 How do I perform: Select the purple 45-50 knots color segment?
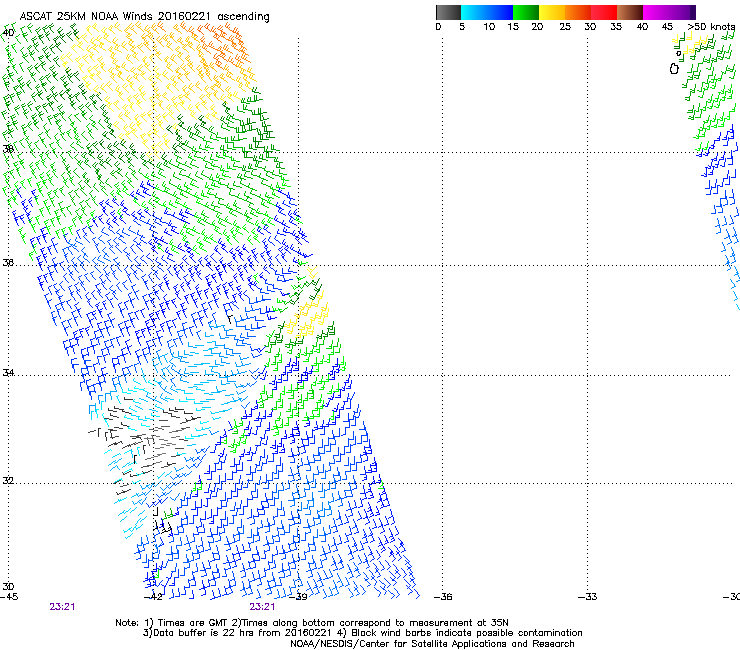pyautogui.click(x=682, y=12)
